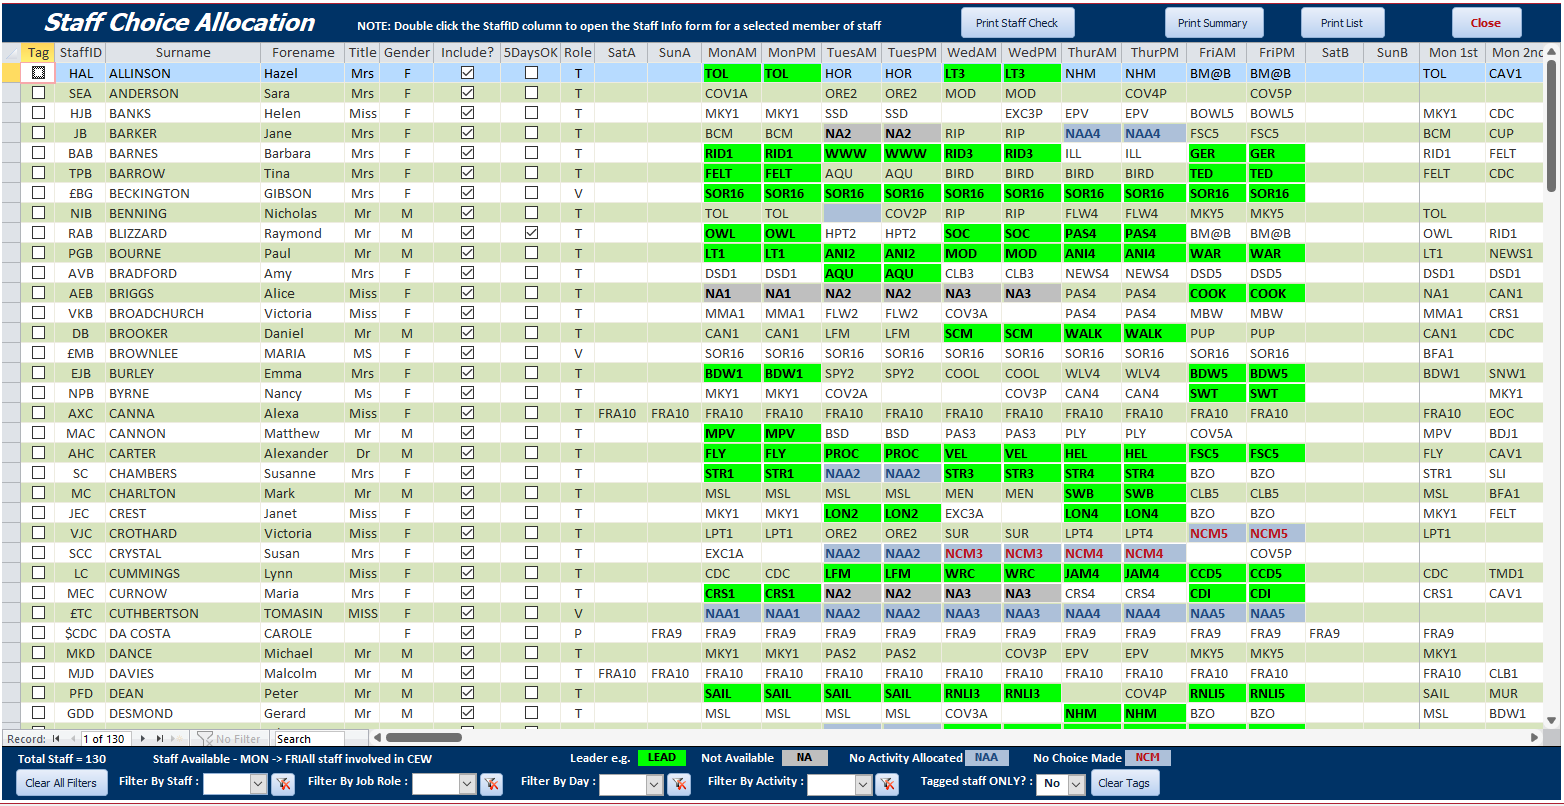Go to last record navigation arrow
The width and height of the screenshot is (1564, 806).
pyautogui.click(x=160, y=739)
